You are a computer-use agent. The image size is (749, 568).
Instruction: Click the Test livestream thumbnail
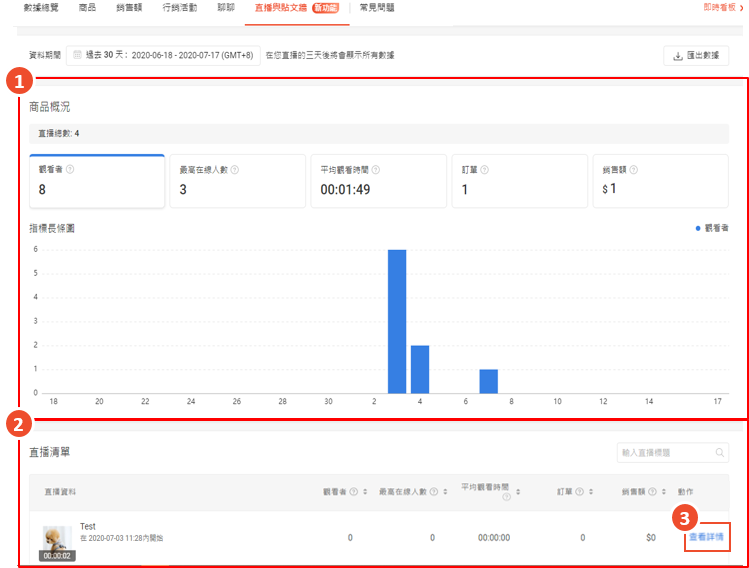coord(56,542)
